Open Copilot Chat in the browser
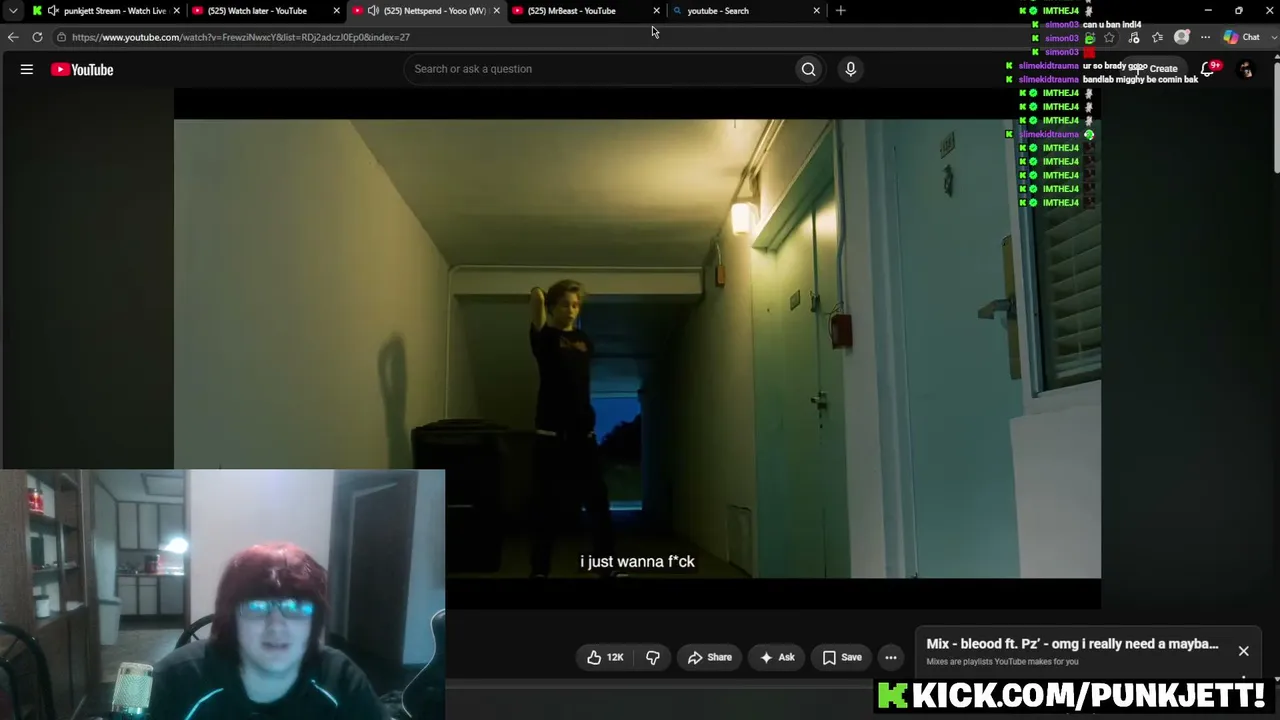 point(1241,37)
